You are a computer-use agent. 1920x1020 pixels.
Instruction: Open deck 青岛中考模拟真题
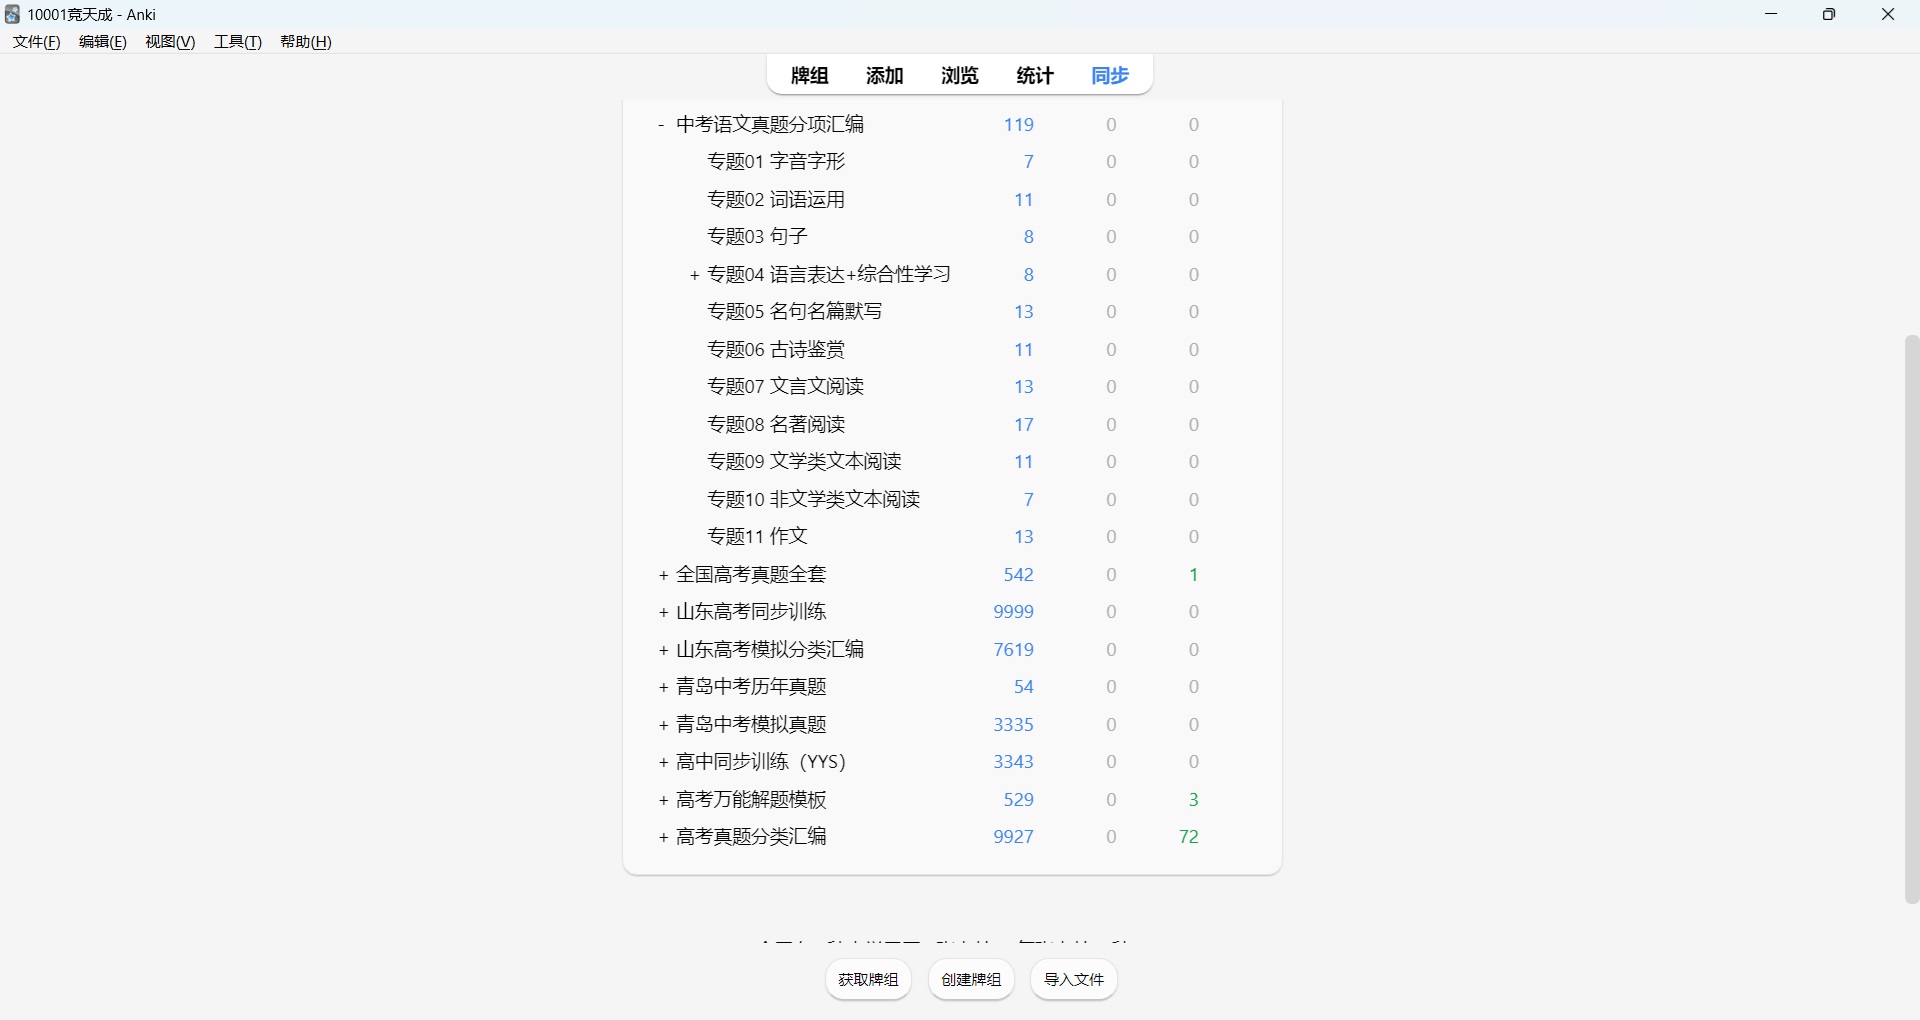(751, 725)
